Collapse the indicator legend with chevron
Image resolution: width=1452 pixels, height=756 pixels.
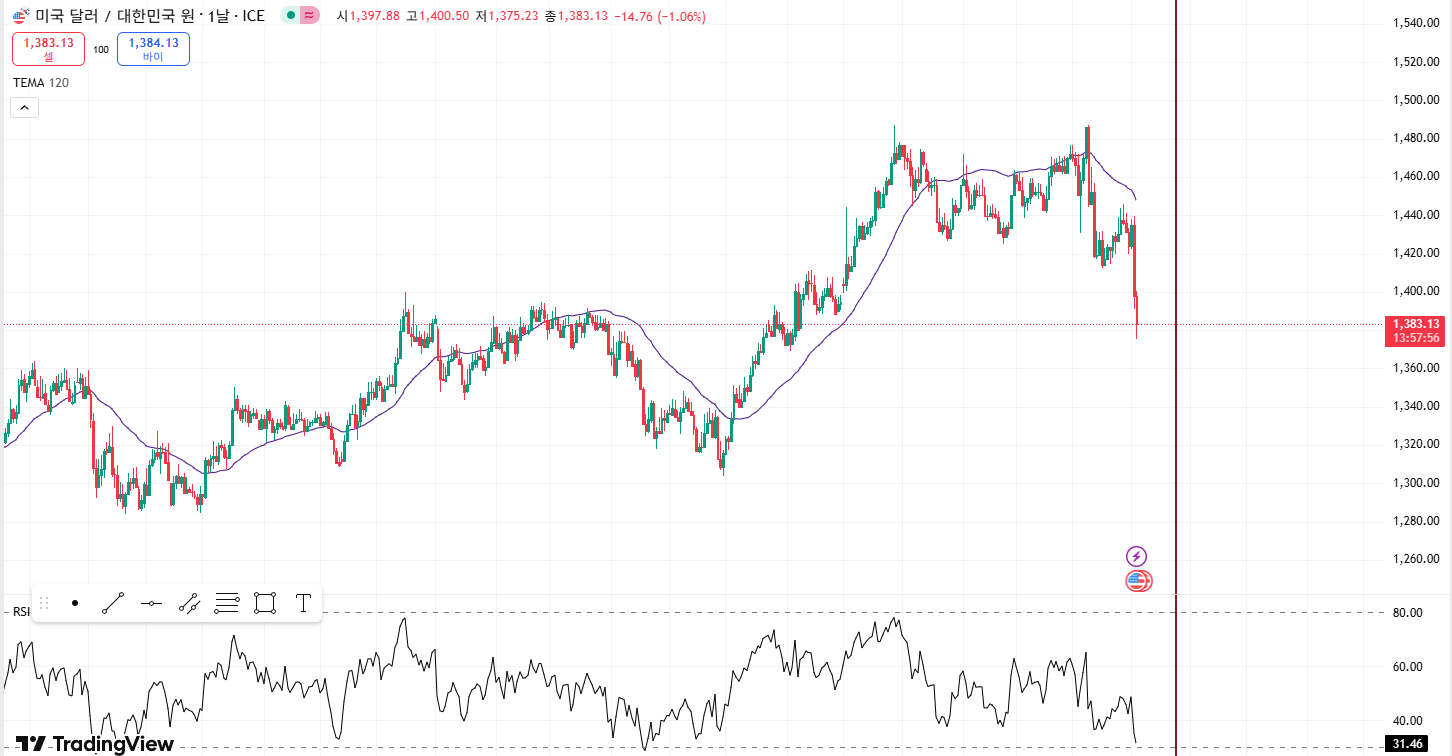[24, 107]
